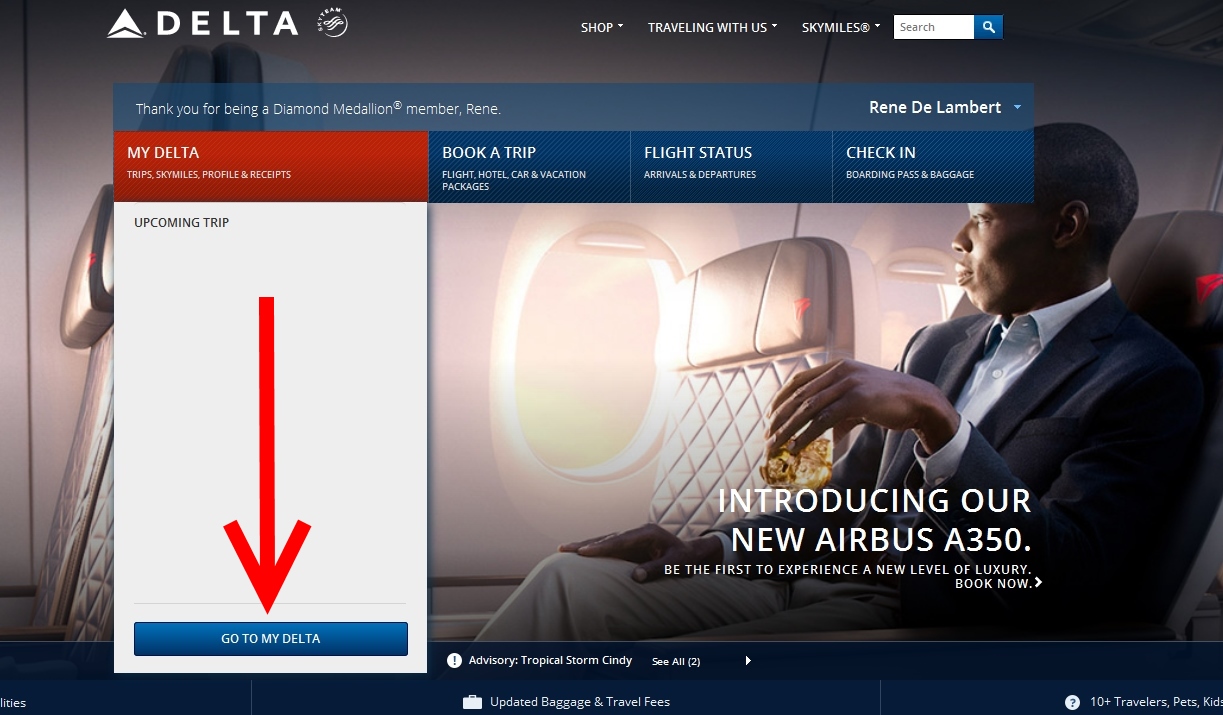Open the SkyMiles dropdown menu
Viewport: 1223px width, 715px height.
(x=841, y=27)
